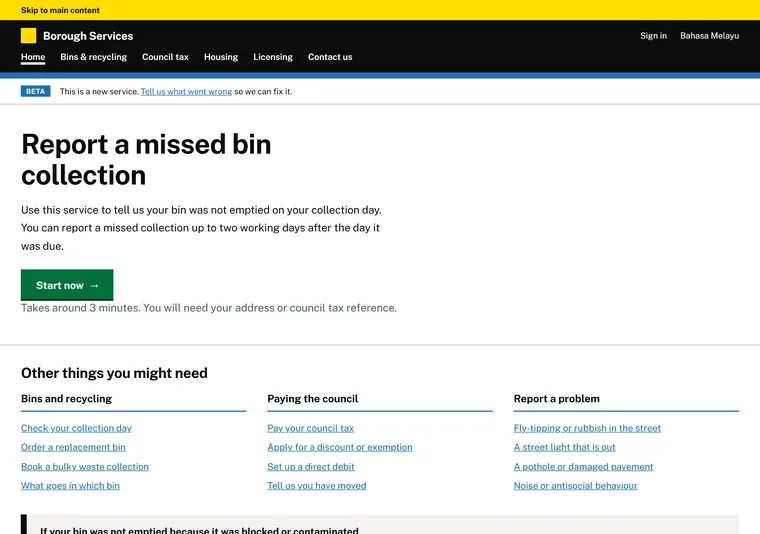Click the Other things you might need heading

(114, 373)
